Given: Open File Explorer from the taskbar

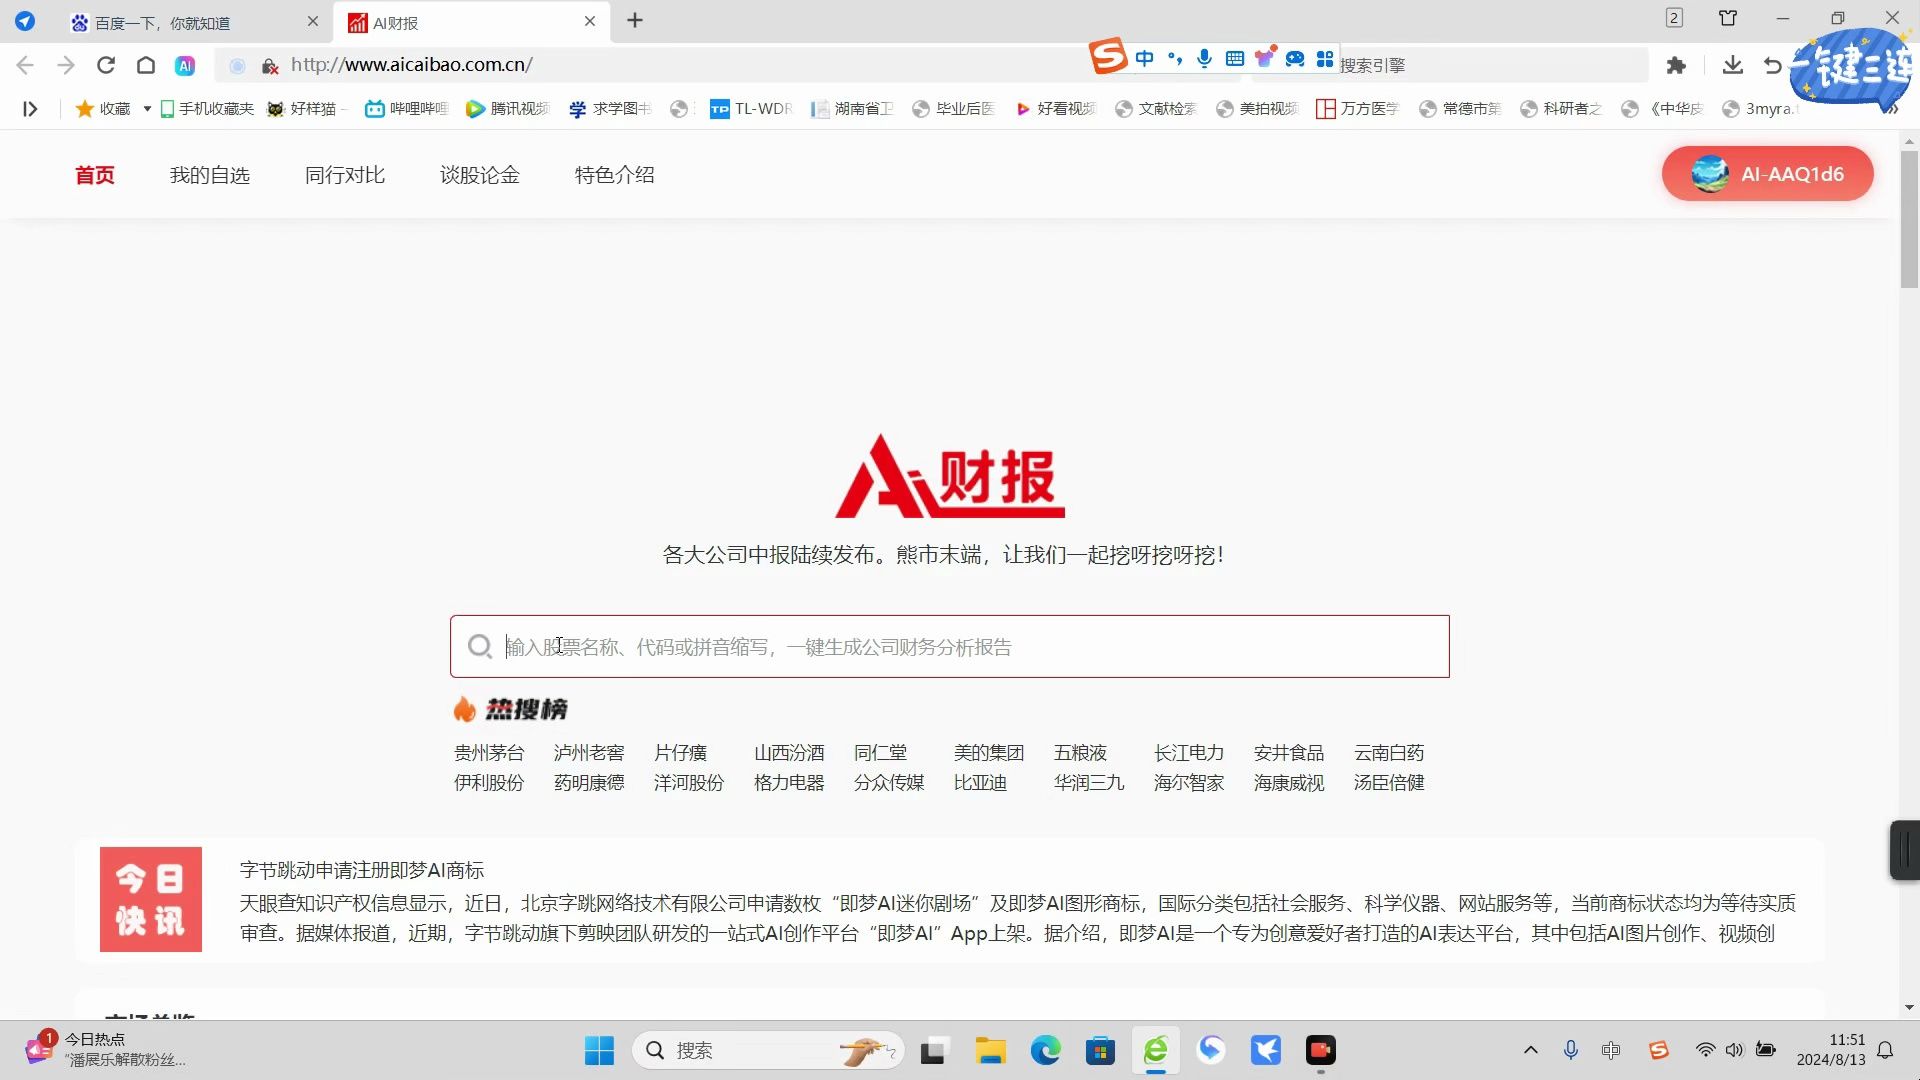Looking at the screenshot, I should pos(991,1051).
